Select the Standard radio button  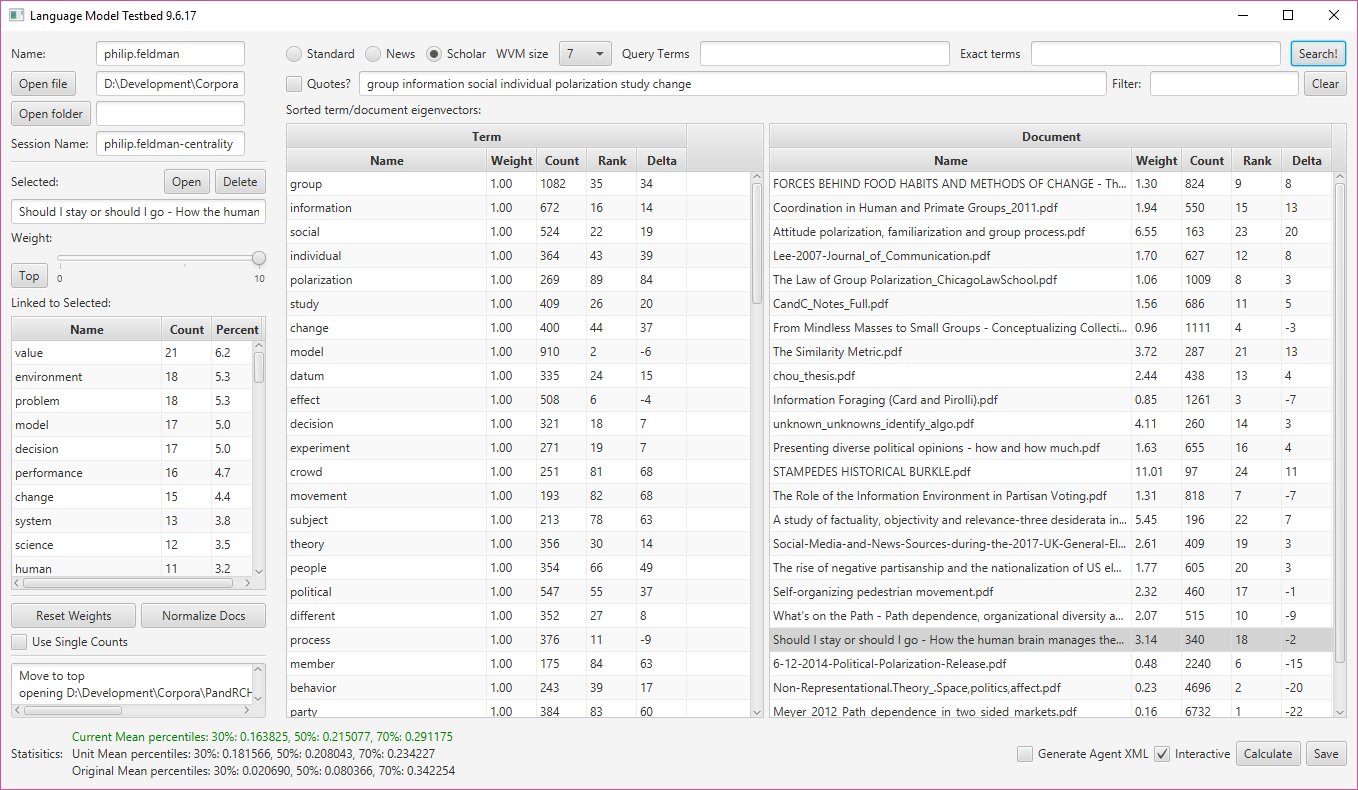click(294, 54)
